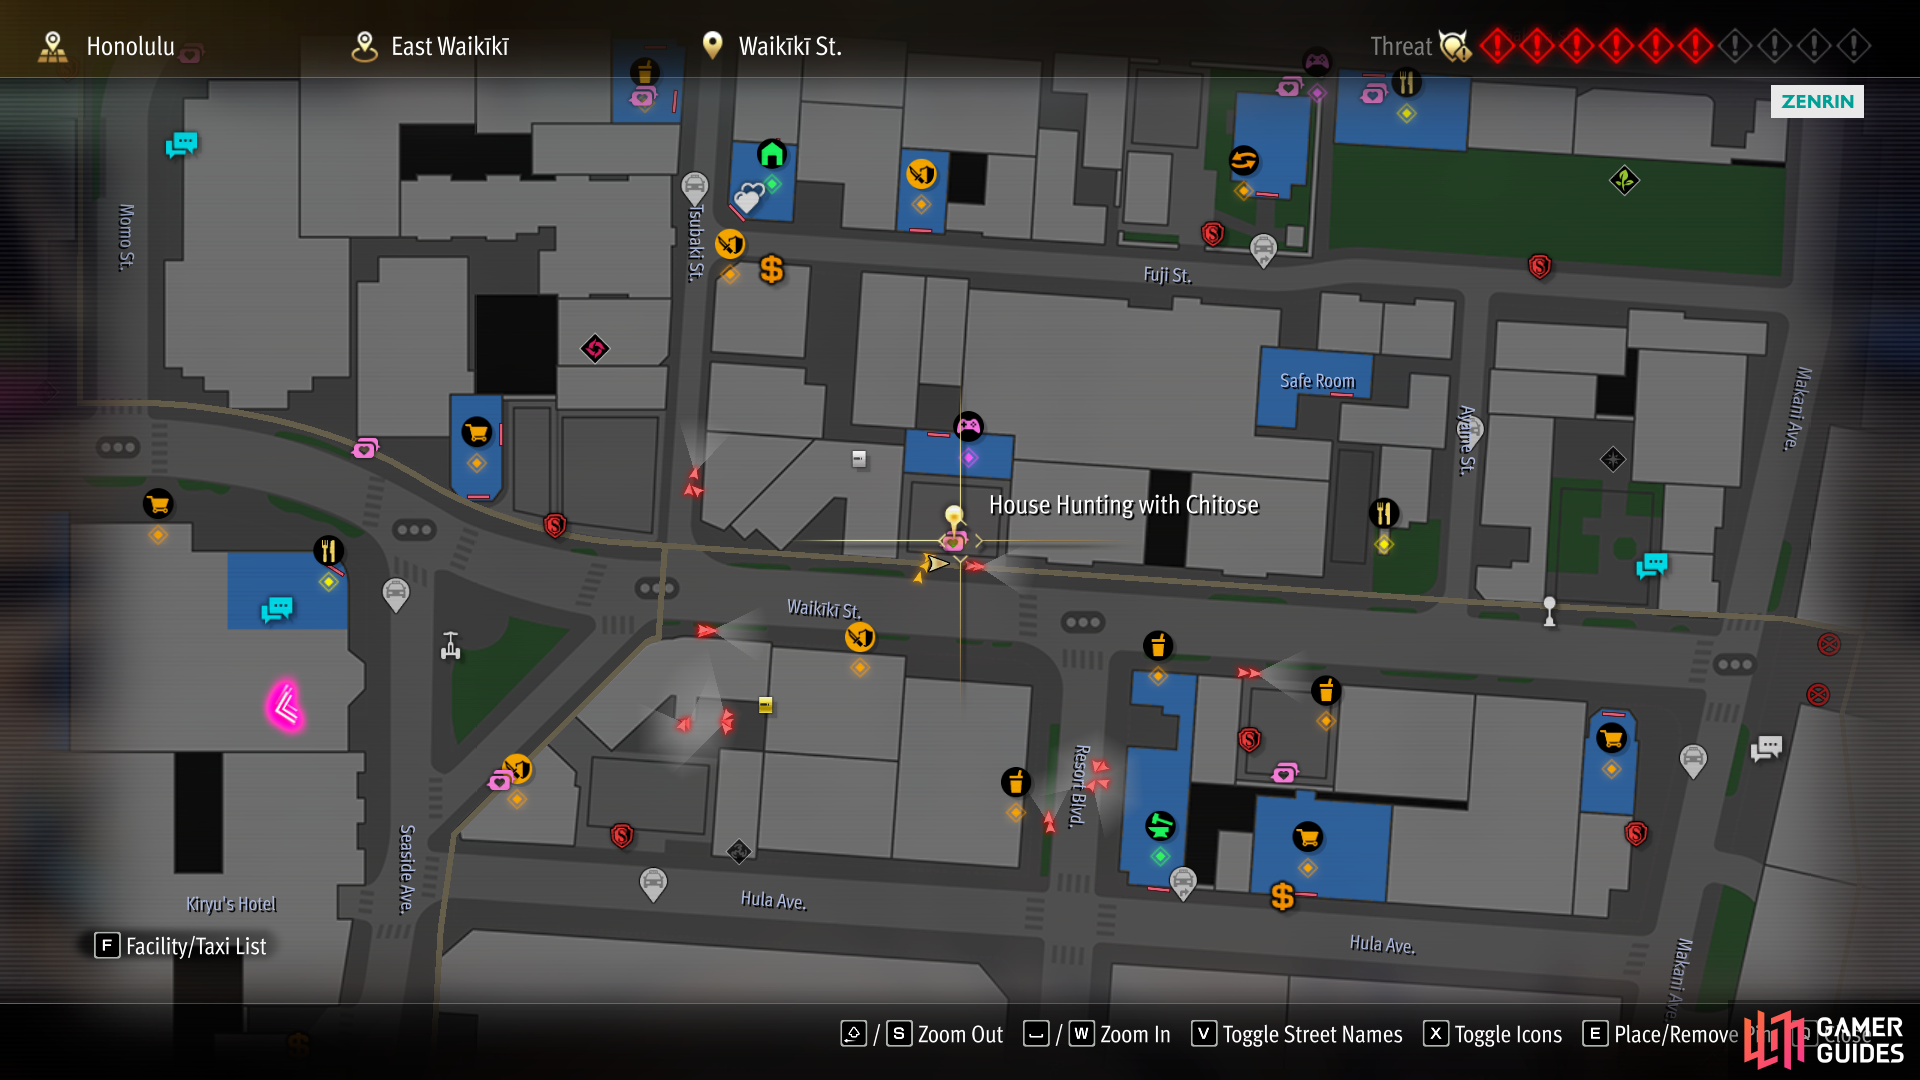Click the green house icon near Tsubaki St.
Viewport: 1920px width, 1080px height.
tap(771, 154)
